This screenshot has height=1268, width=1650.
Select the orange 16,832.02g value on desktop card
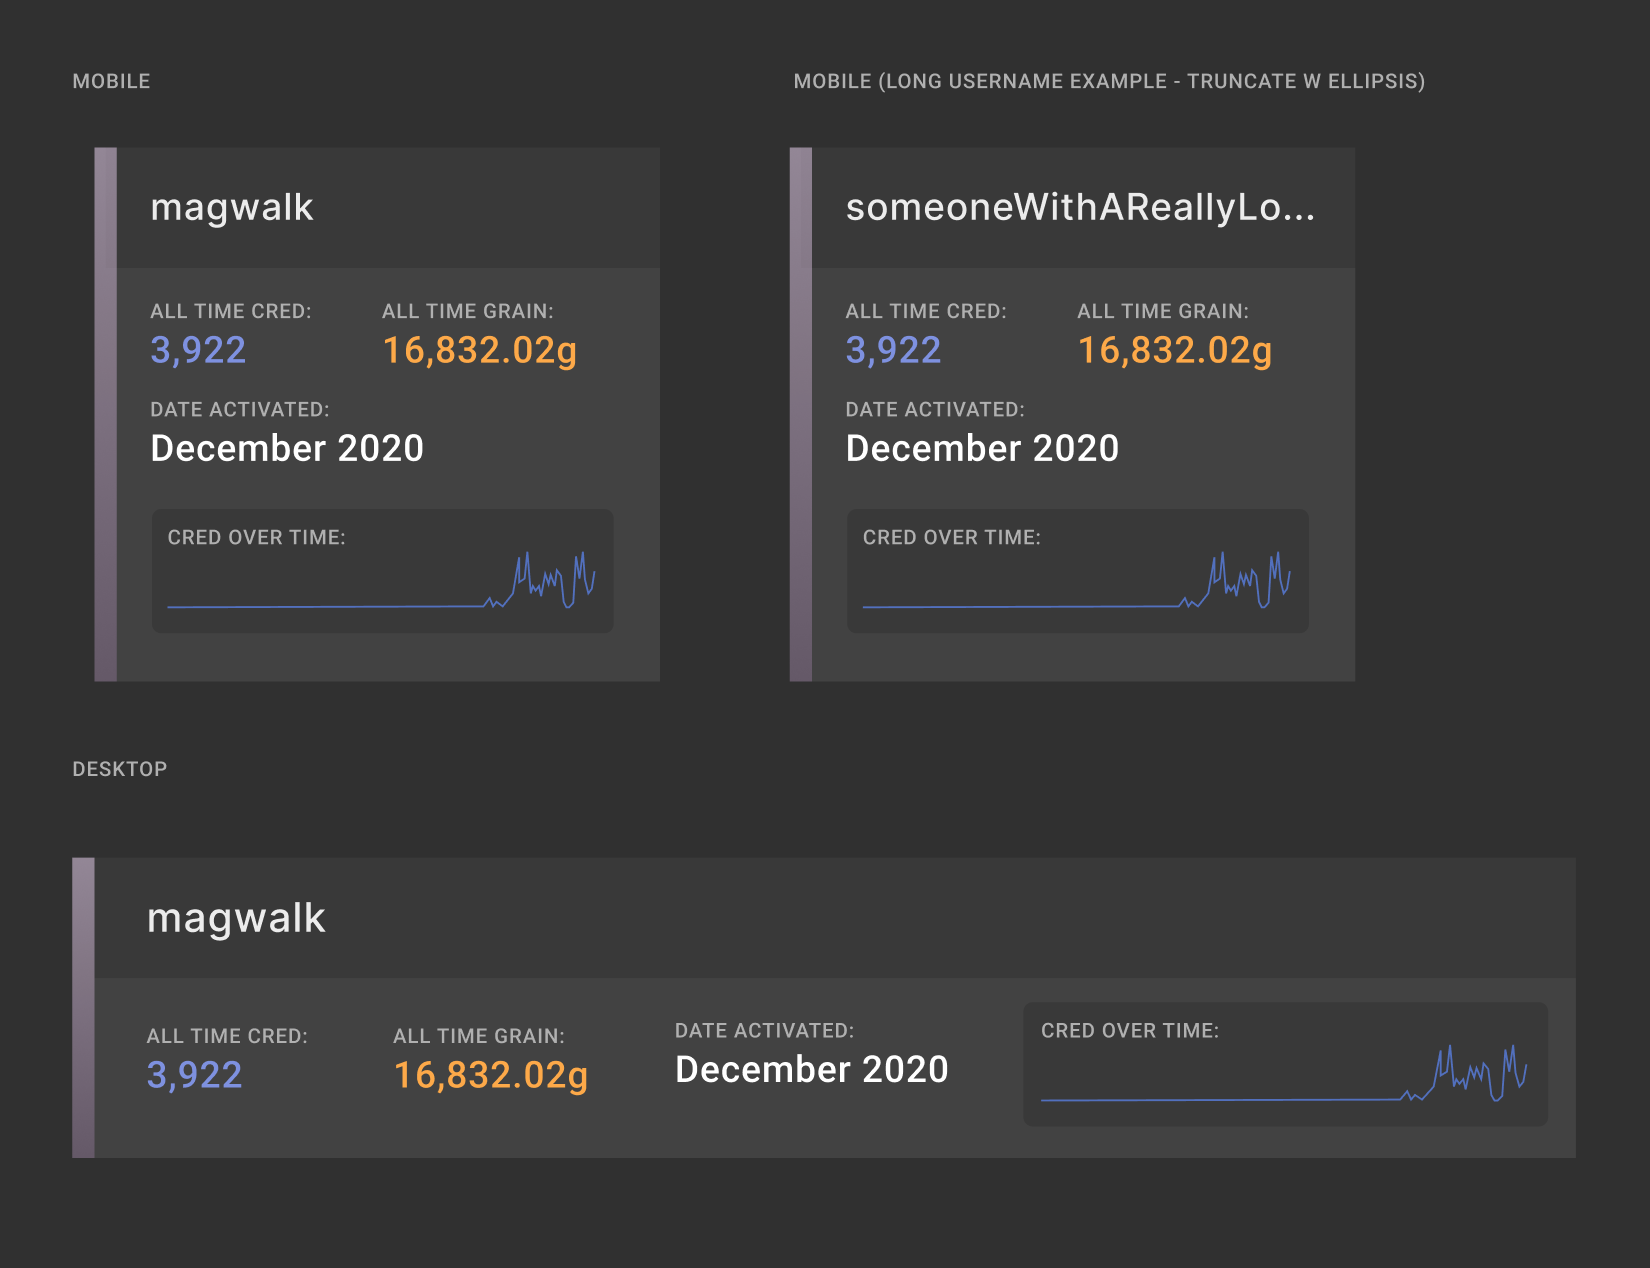(490, 1075)
